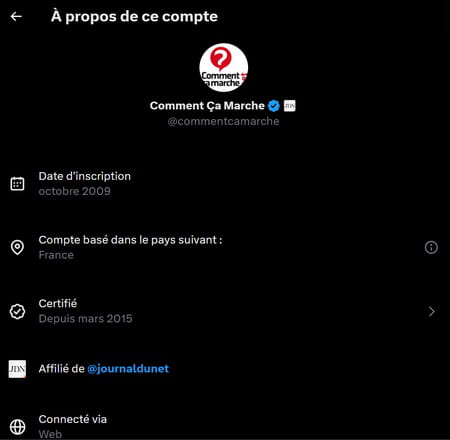The width and height of the screenshot is (450, 440).
Task: Open the country info circle icon
Action: (x=431, y=247)
